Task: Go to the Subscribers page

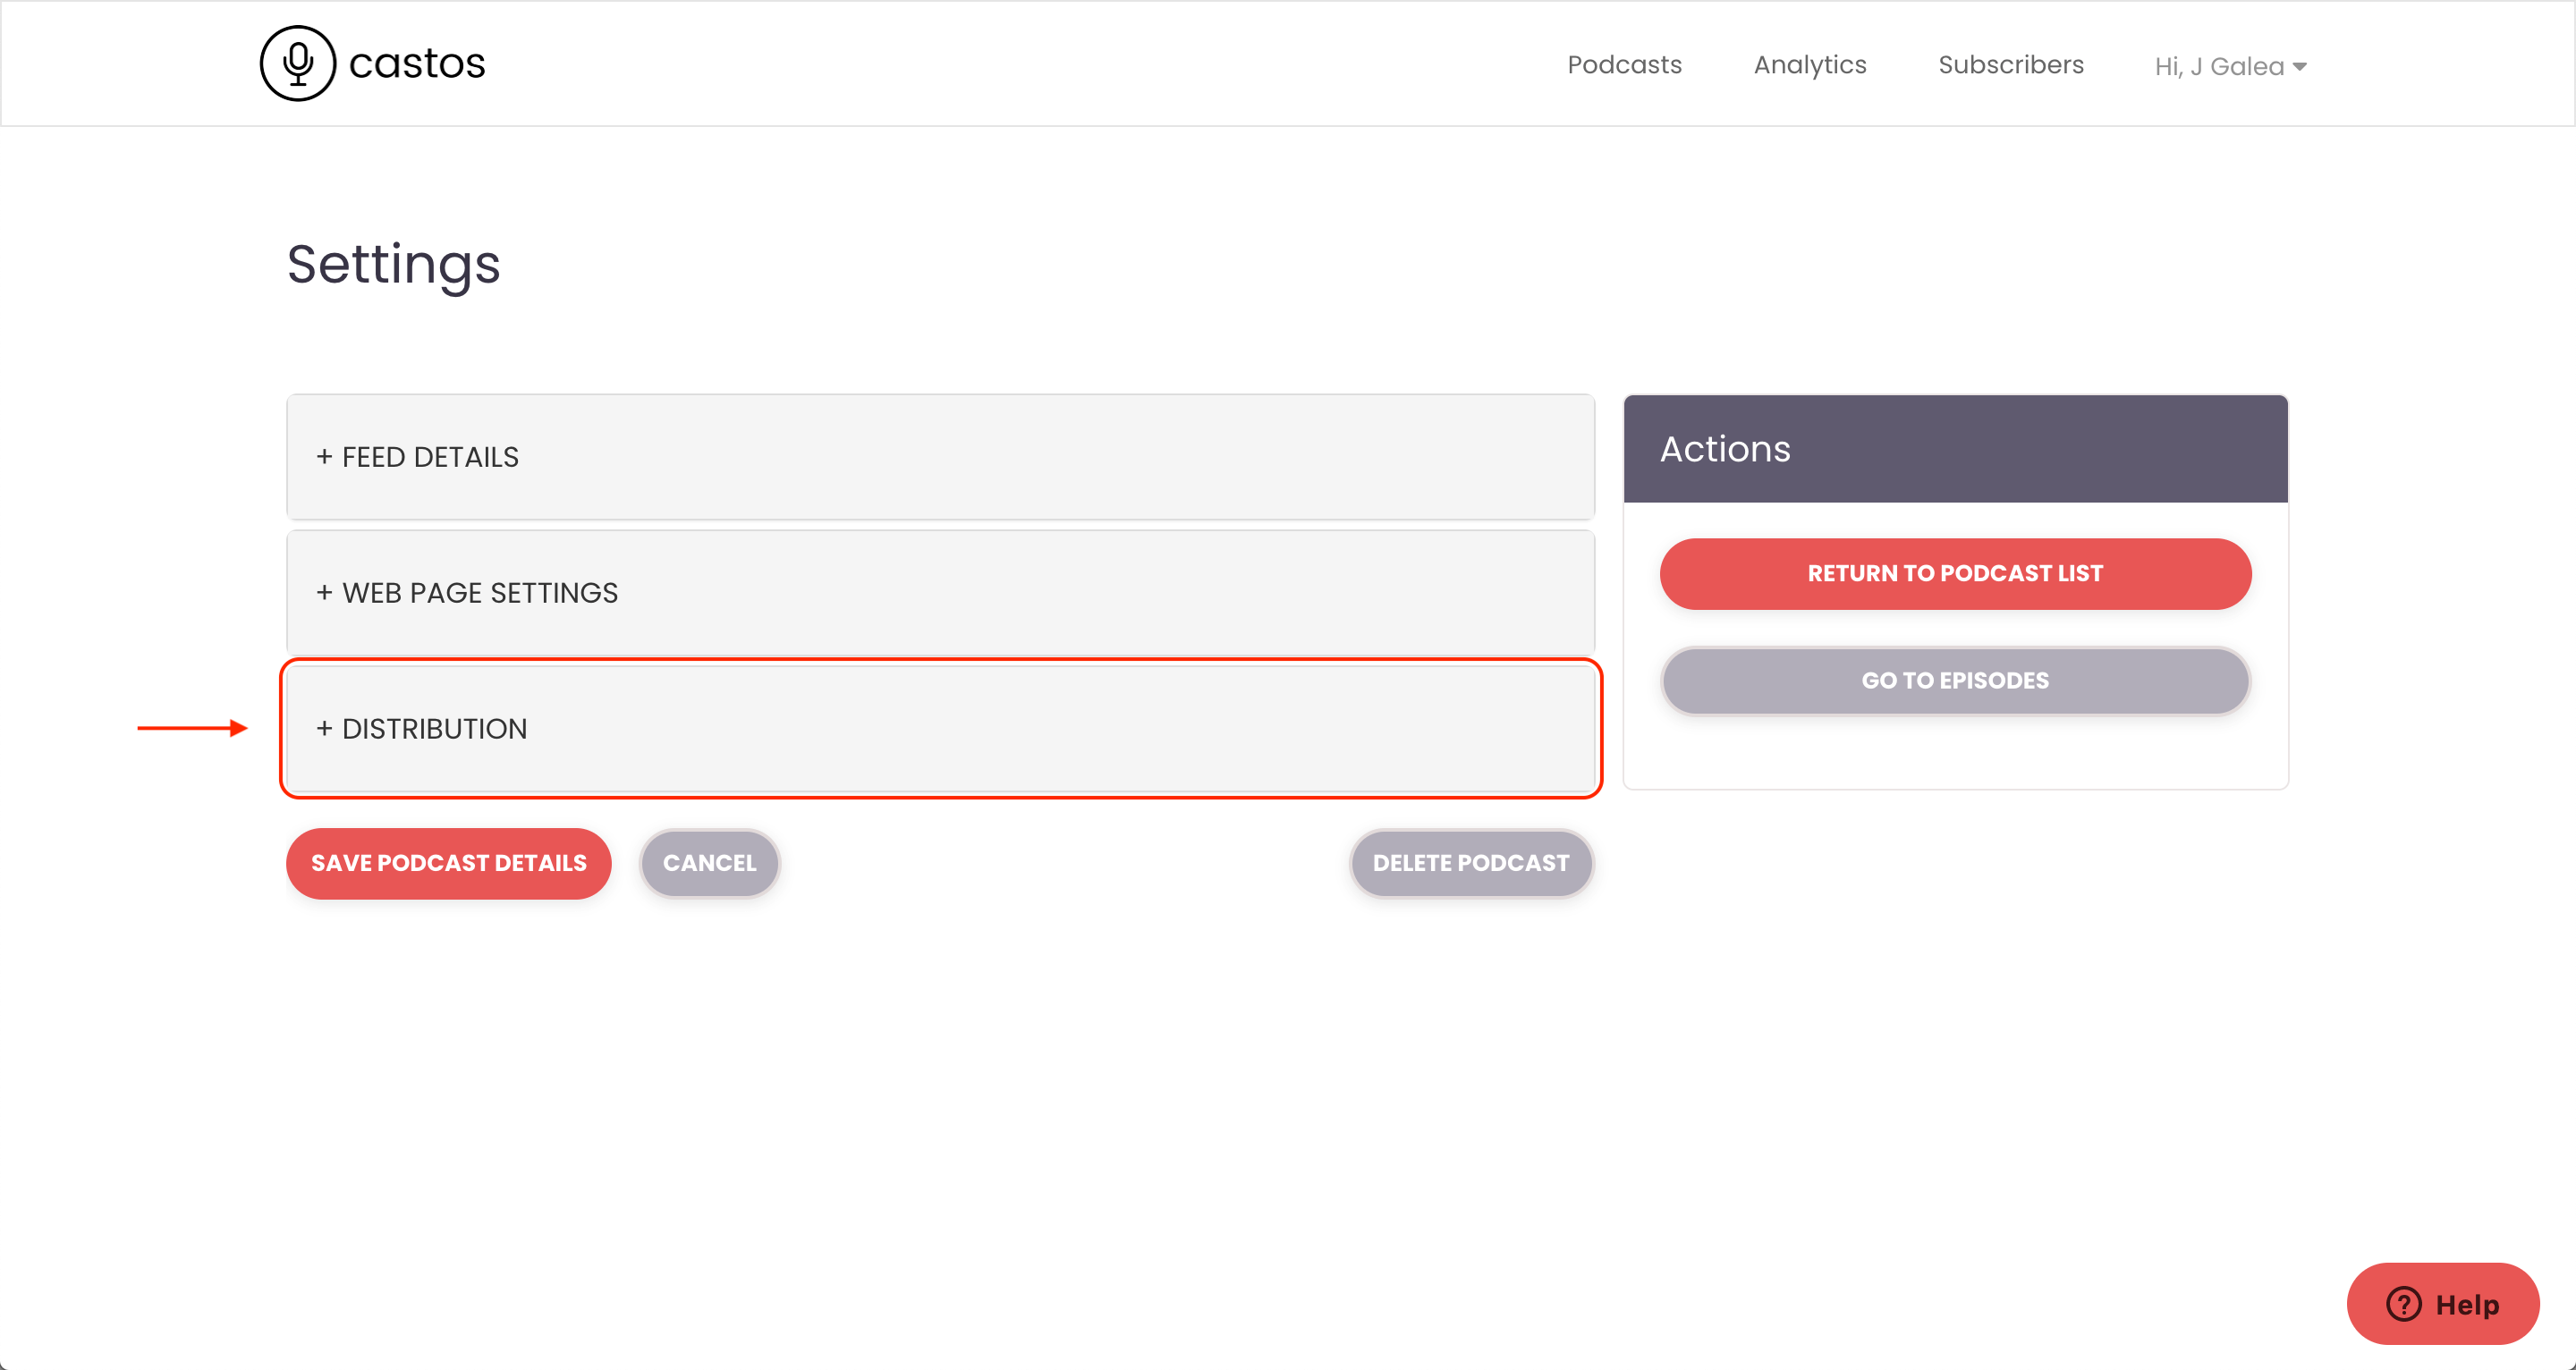Action: click(x=2011, y=65)
